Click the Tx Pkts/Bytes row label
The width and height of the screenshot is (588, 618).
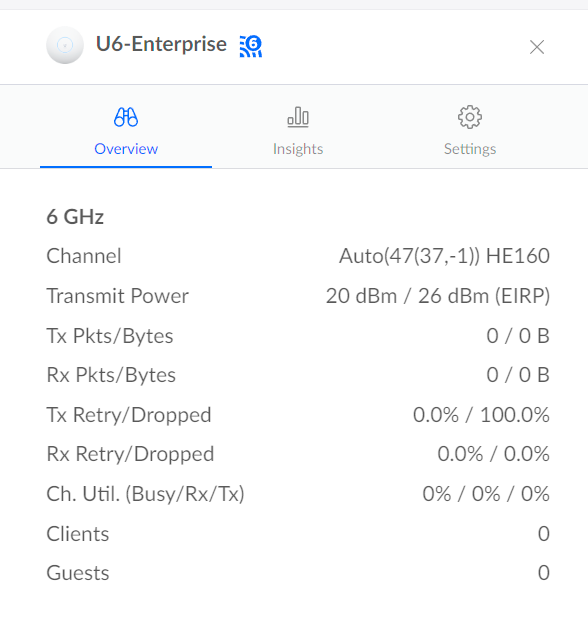(110, 337)
